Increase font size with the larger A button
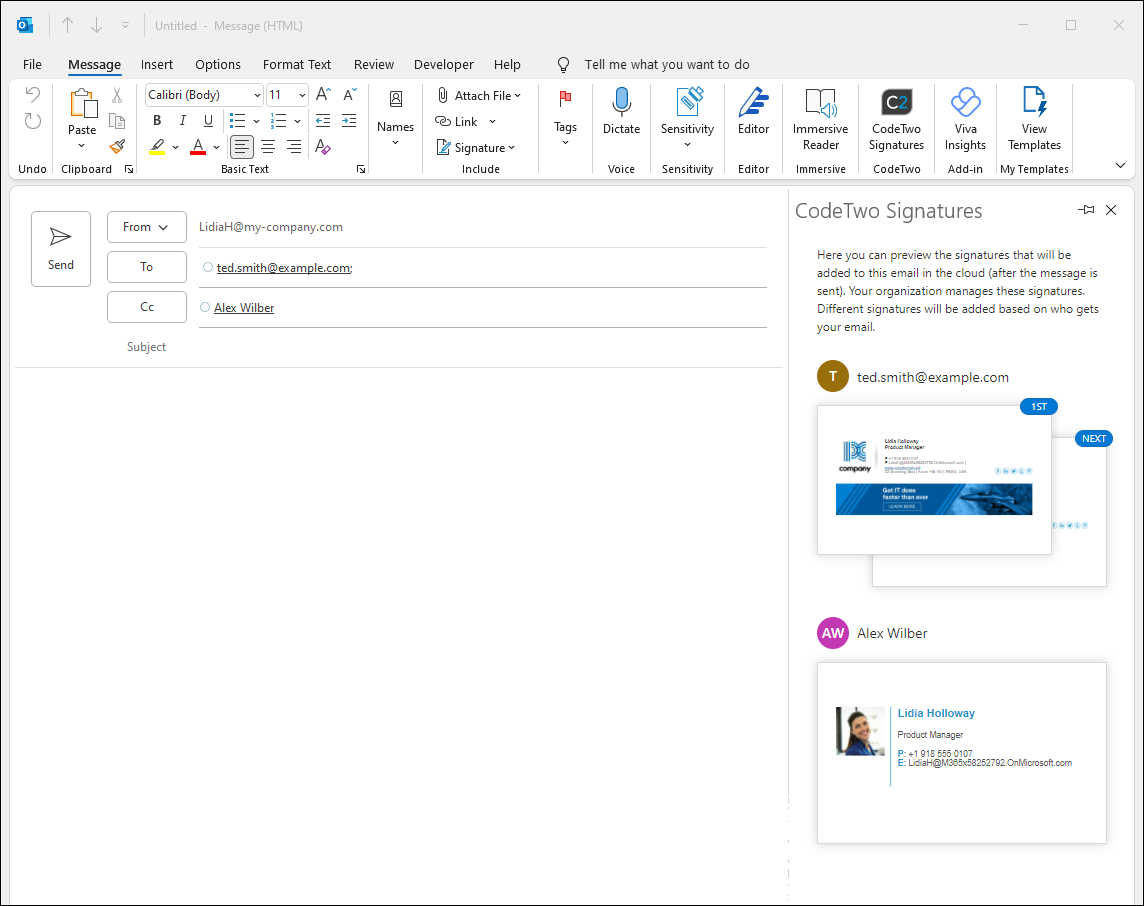This screenshot has width=1144, height=906. tap(323, 94)
